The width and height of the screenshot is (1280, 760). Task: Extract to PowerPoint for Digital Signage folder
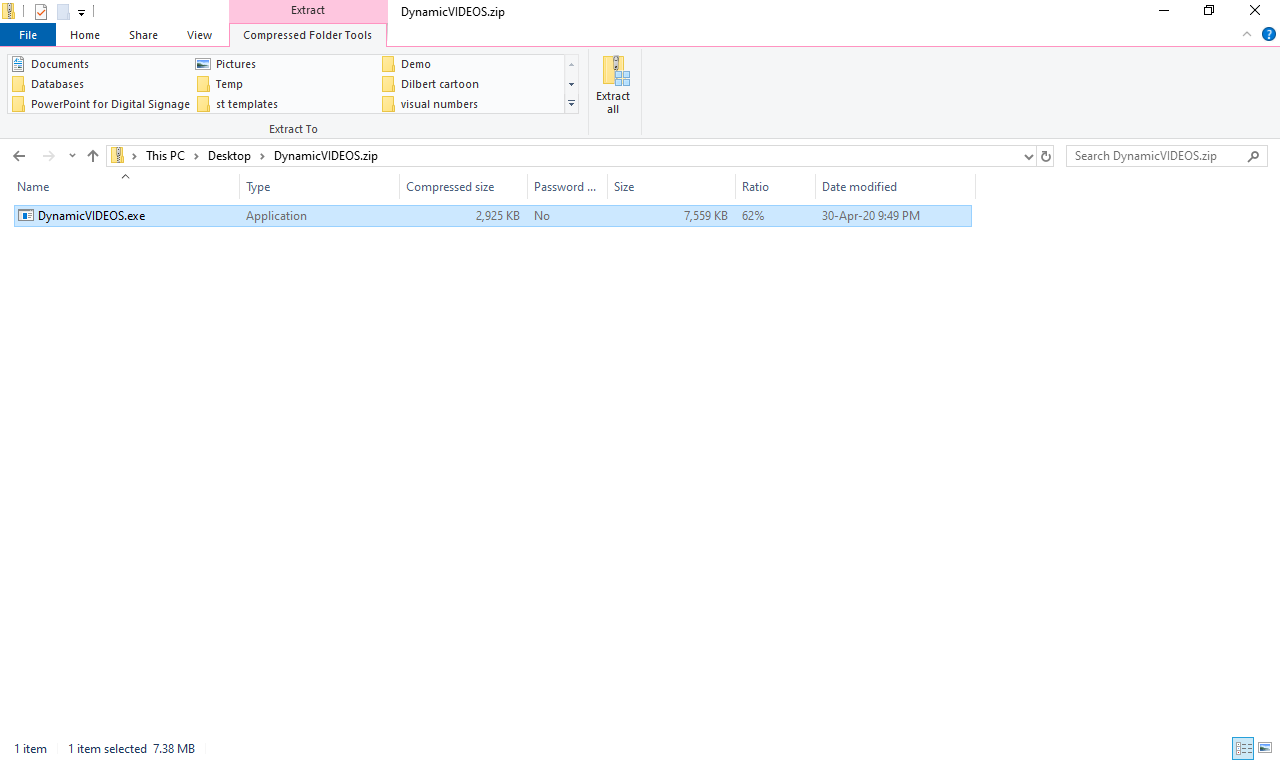click(x=101, y=104)
